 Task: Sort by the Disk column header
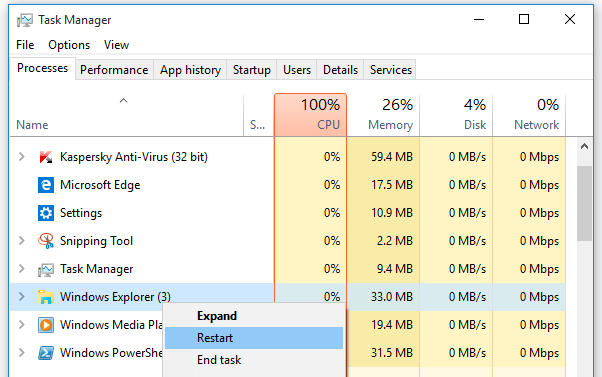point(456,115)
